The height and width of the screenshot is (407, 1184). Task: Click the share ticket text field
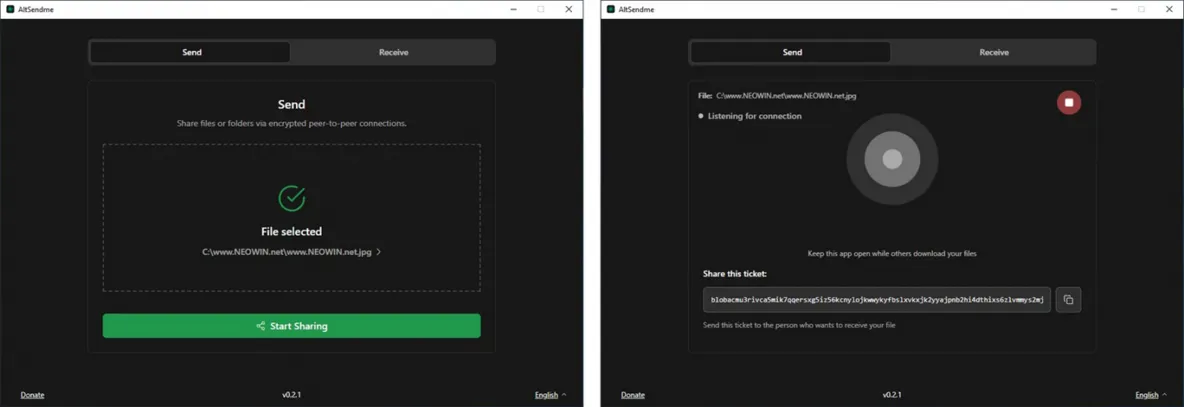coord(876,300)
